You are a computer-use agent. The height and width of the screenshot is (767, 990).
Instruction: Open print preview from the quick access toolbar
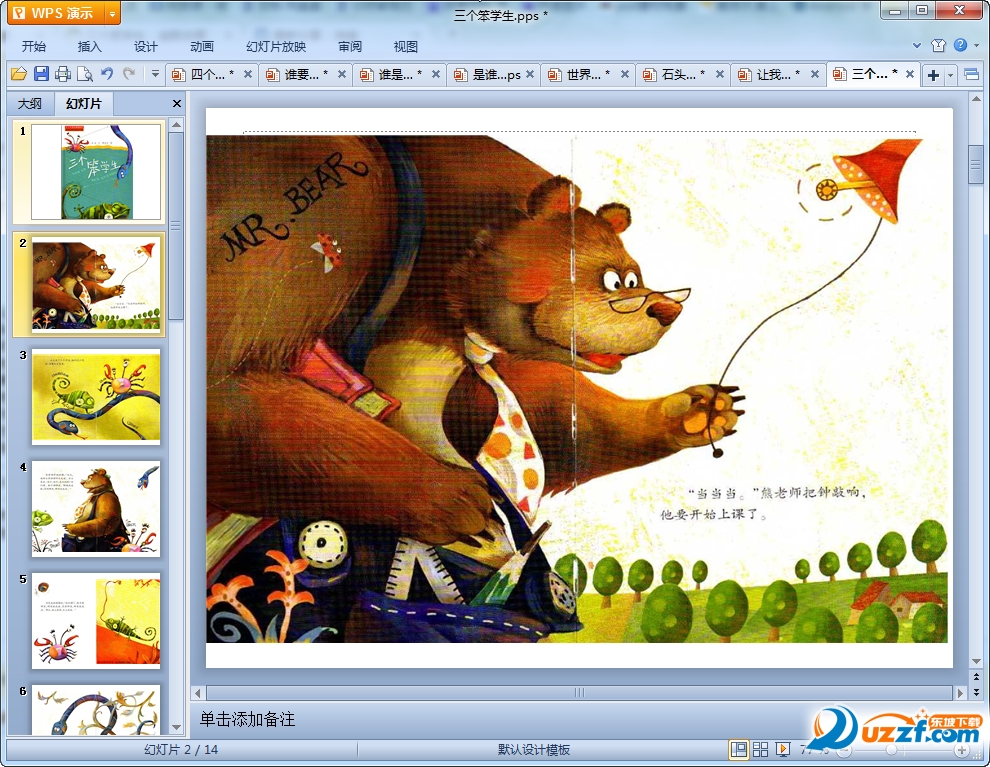(x=85, y=74)
